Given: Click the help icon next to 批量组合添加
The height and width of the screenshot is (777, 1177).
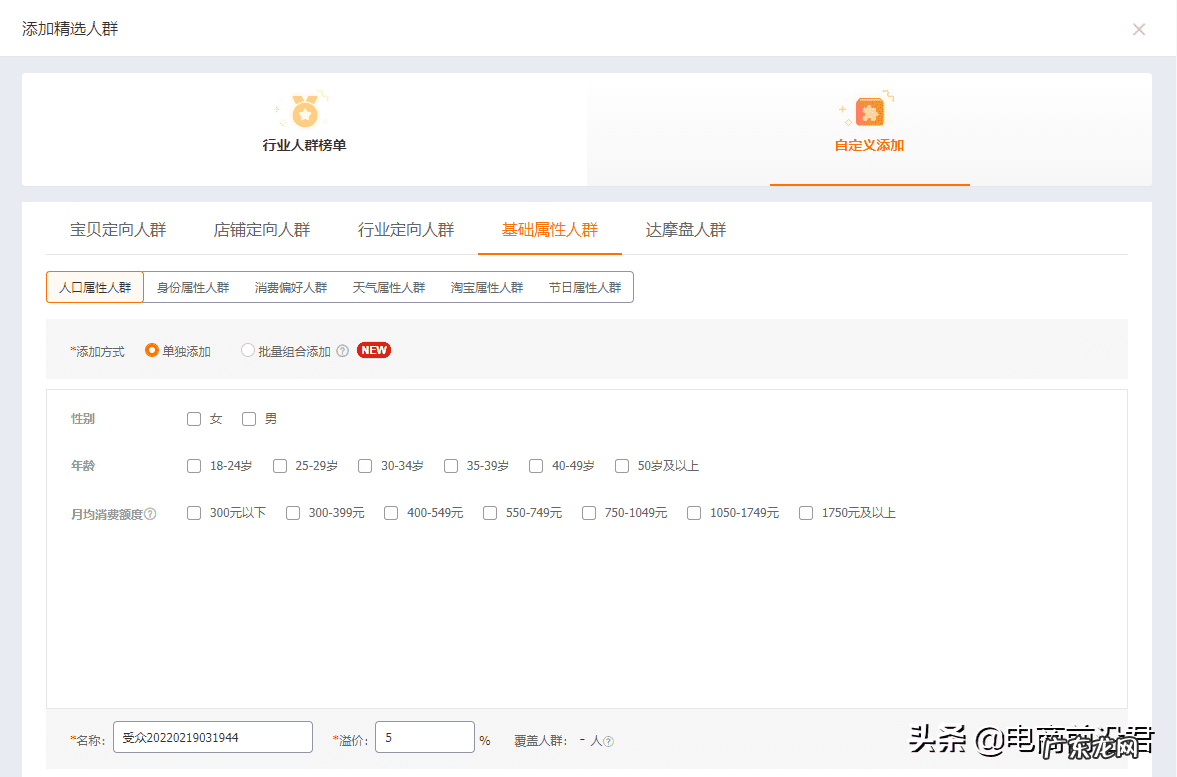Looking at the screenshot, I should click(x=343, y=350).
